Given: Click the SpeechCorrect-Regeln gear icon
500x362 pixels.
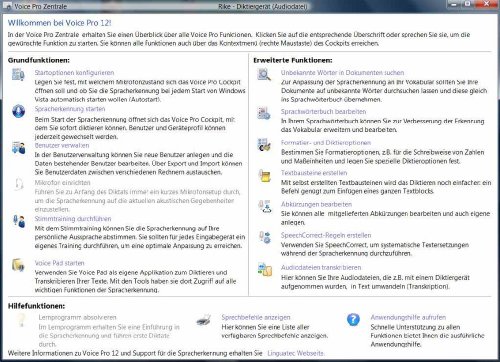Looking at the screenshot, I should coord(265,237).
